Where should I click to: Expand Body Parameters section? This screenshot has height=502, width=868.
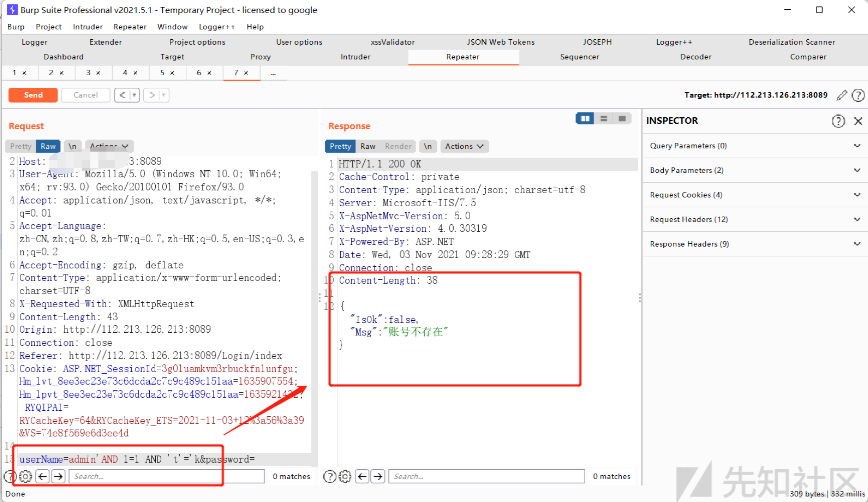pos(753,170)
